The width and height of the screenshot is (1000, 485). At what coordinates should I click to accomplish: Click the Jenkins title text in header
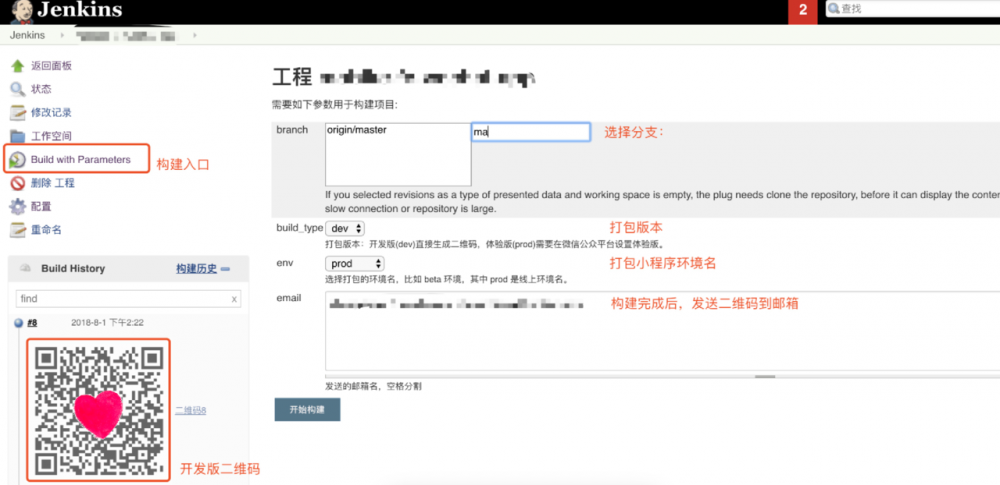point(80,10)
